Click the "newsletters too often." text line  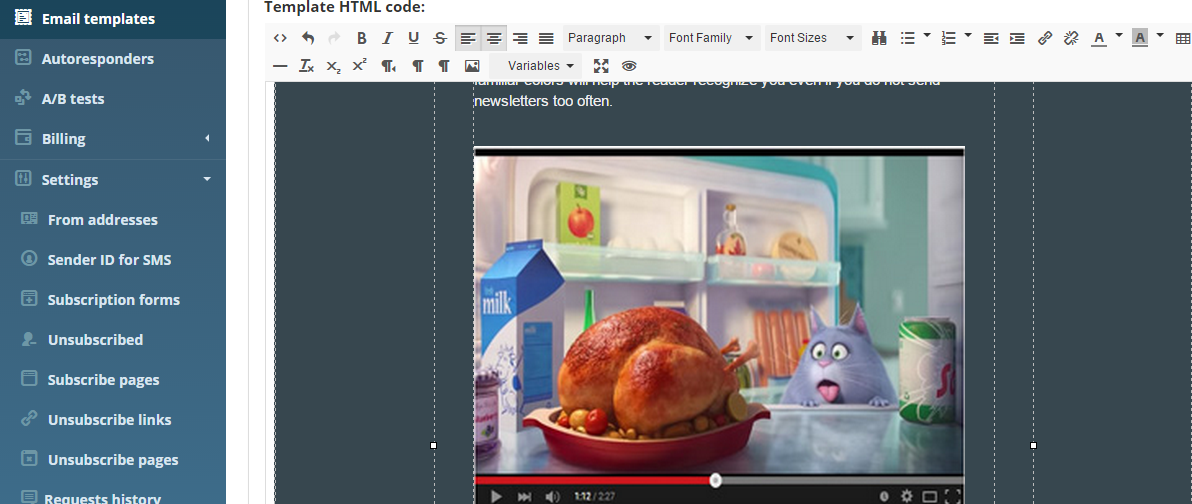(543, 100)
